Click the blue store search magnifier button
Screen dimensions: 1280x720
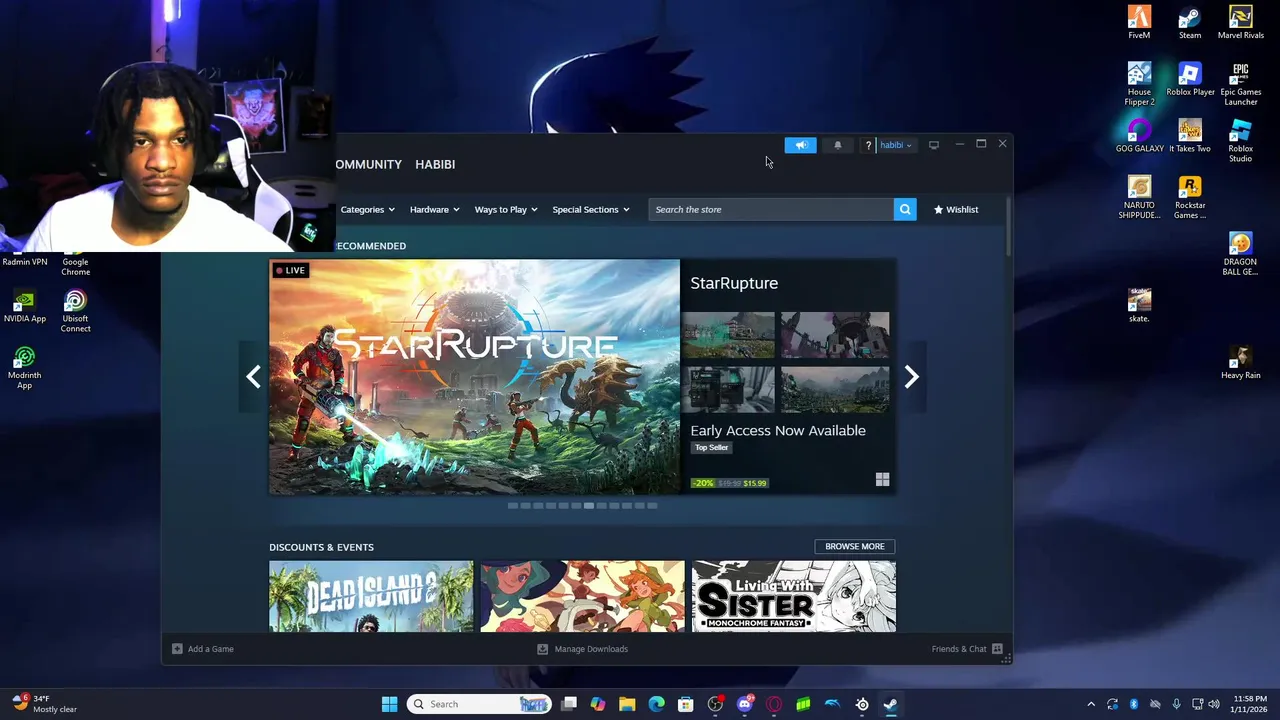(x=905, y=209)
